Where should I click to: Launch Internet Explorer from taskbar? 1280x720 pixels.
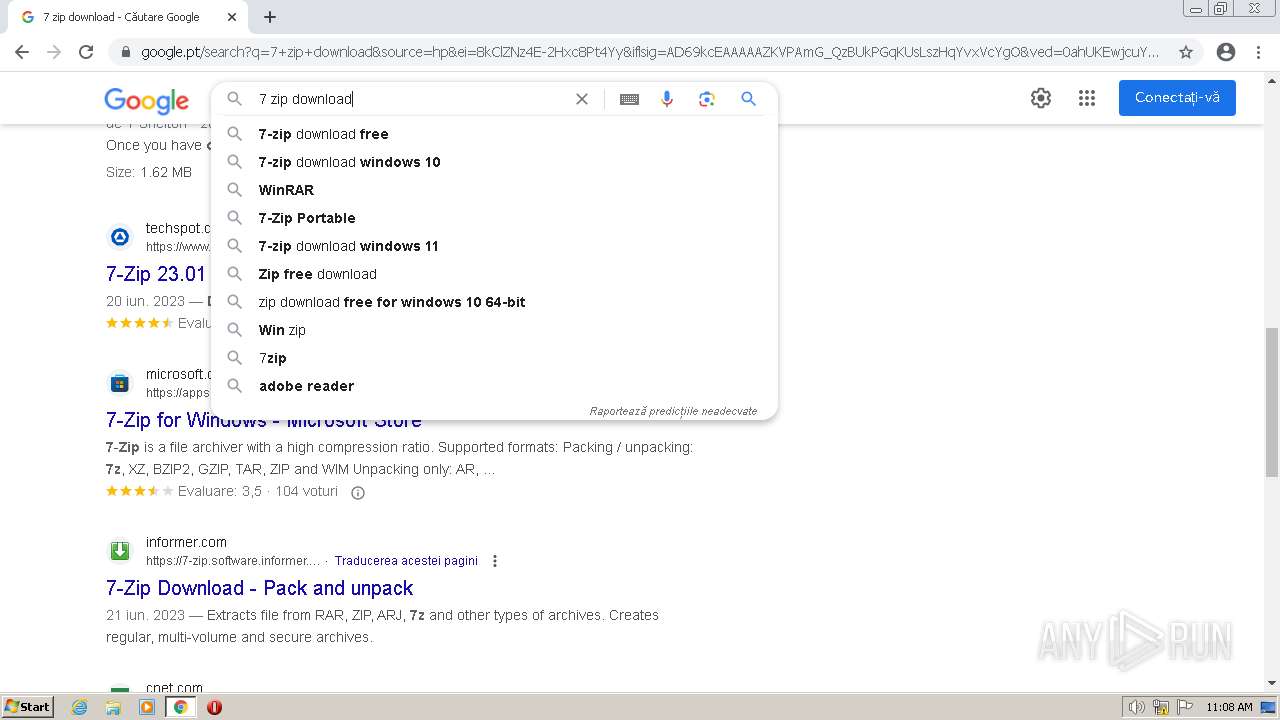[80, 707]
